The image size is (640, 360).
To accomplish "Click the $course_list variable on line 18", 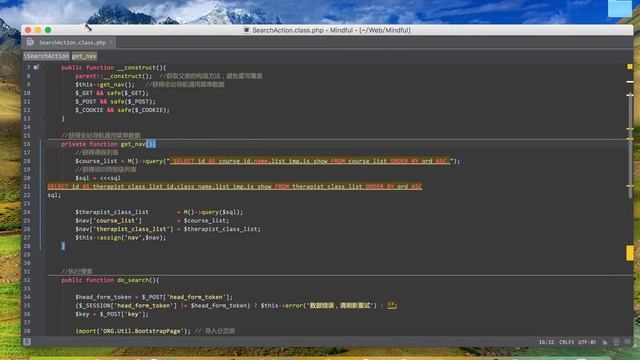I will (96, 161).
